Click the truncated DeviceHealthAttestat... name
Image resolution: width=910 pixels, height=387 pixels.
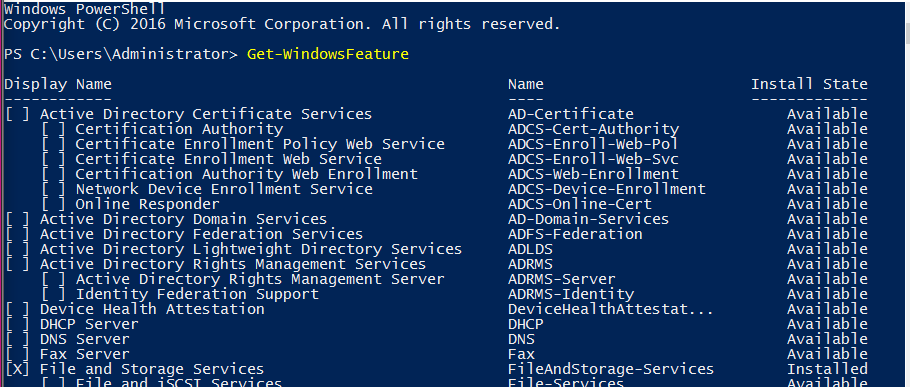pos(611,309)
